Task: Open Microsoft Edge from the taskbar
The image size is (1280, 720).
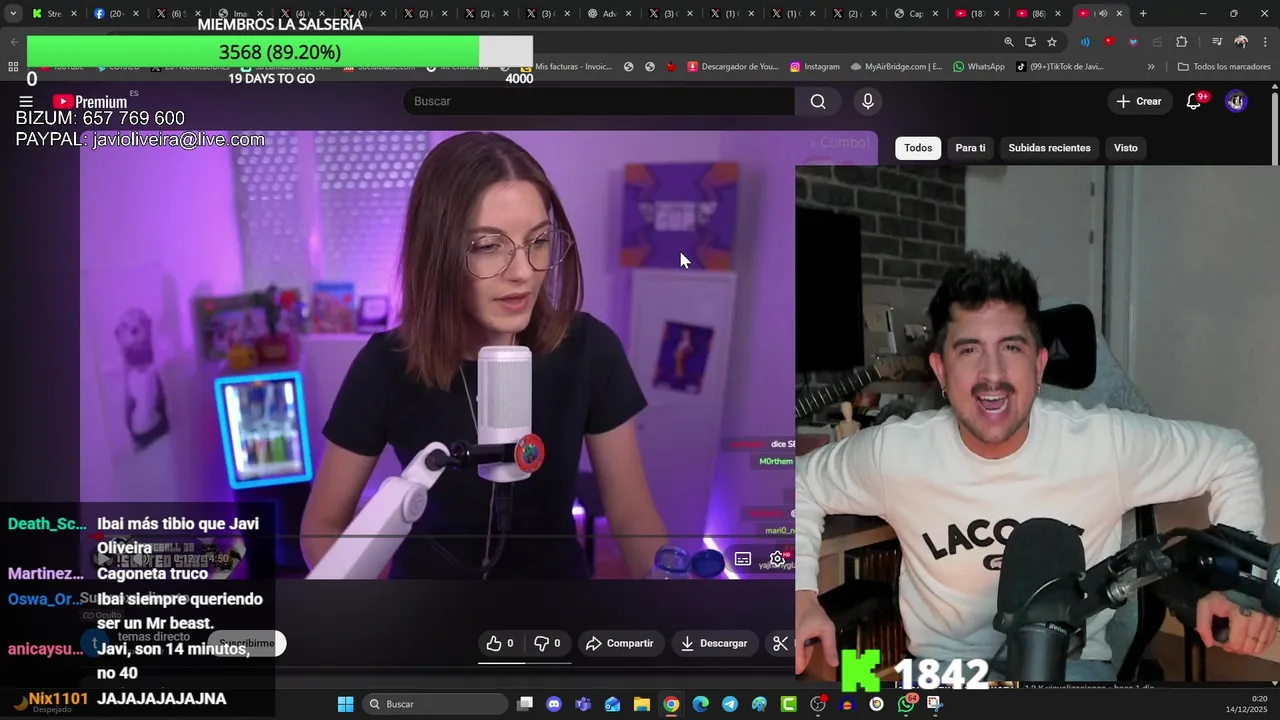Action: pyautogui.click(x=700, y=704)
